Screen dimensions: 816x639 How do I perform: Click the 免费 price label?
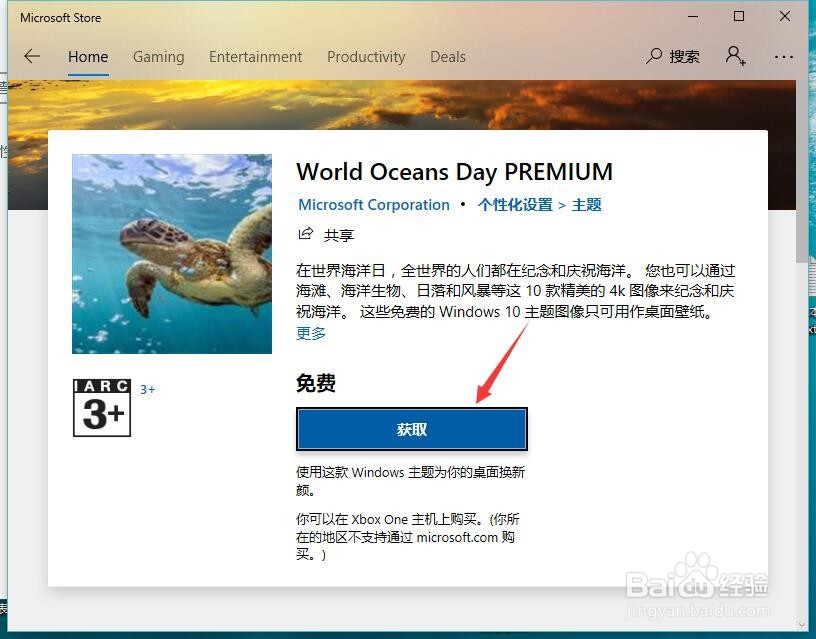[x=316, y=383]
